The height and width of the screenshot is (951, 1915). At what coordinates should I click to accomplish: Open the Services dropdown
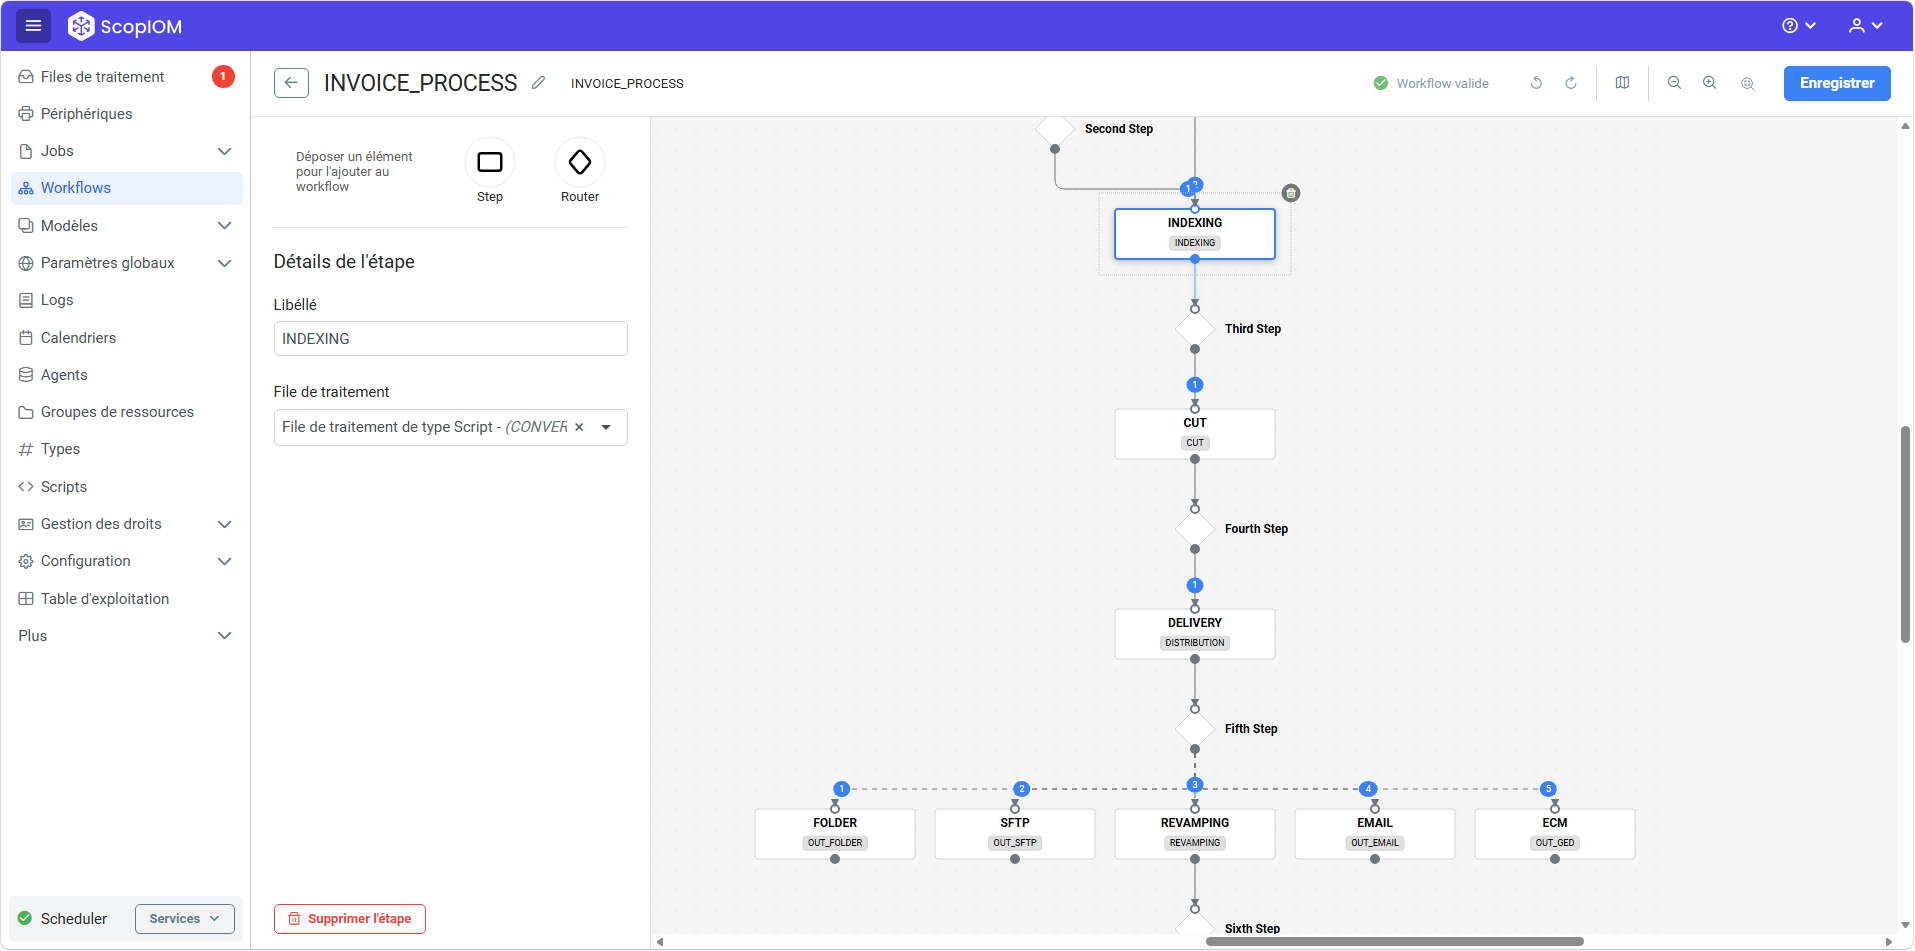coord(185,919)
